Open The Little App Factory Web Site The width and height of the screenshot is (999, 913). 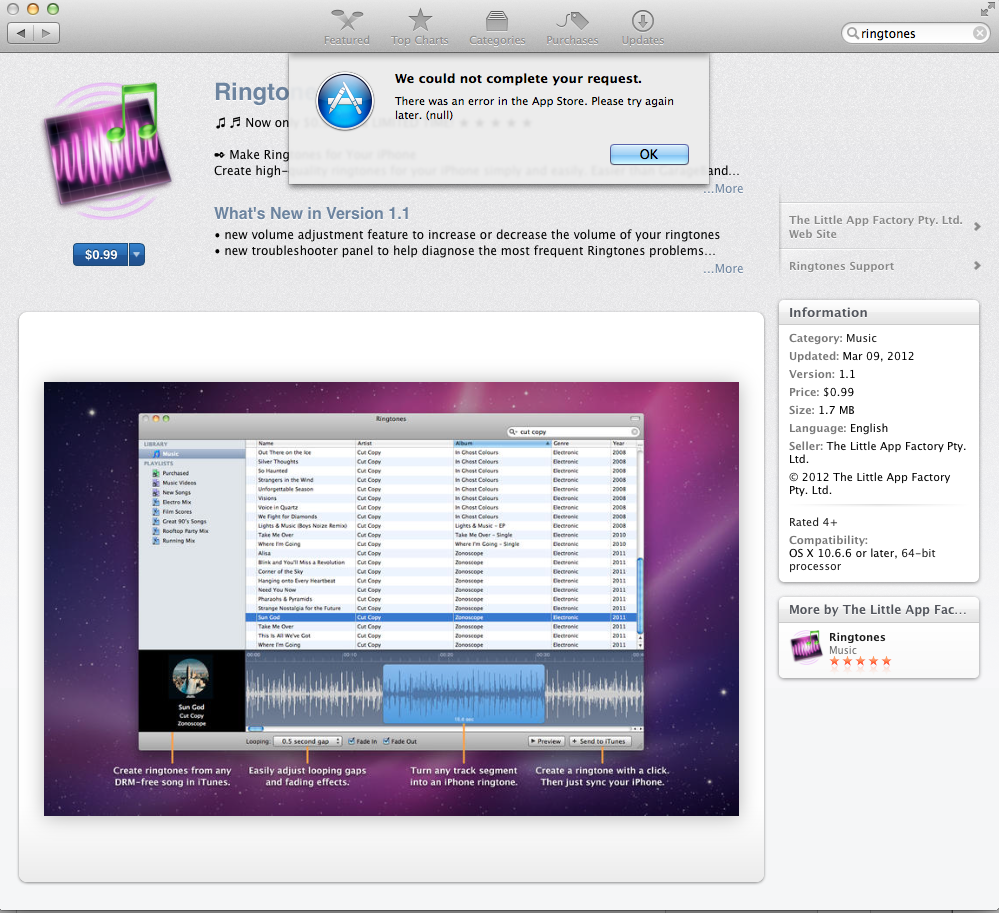point(875,227)
